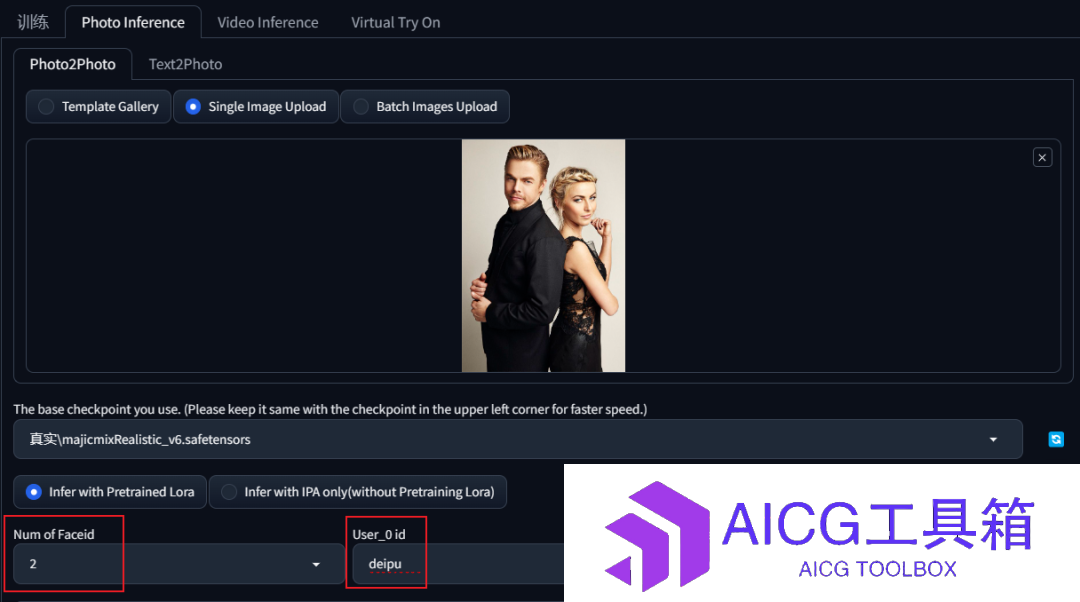Open the Virtual Try On tab
The height and width of the screenshot is (602, 1080).
tap(395, 22)
